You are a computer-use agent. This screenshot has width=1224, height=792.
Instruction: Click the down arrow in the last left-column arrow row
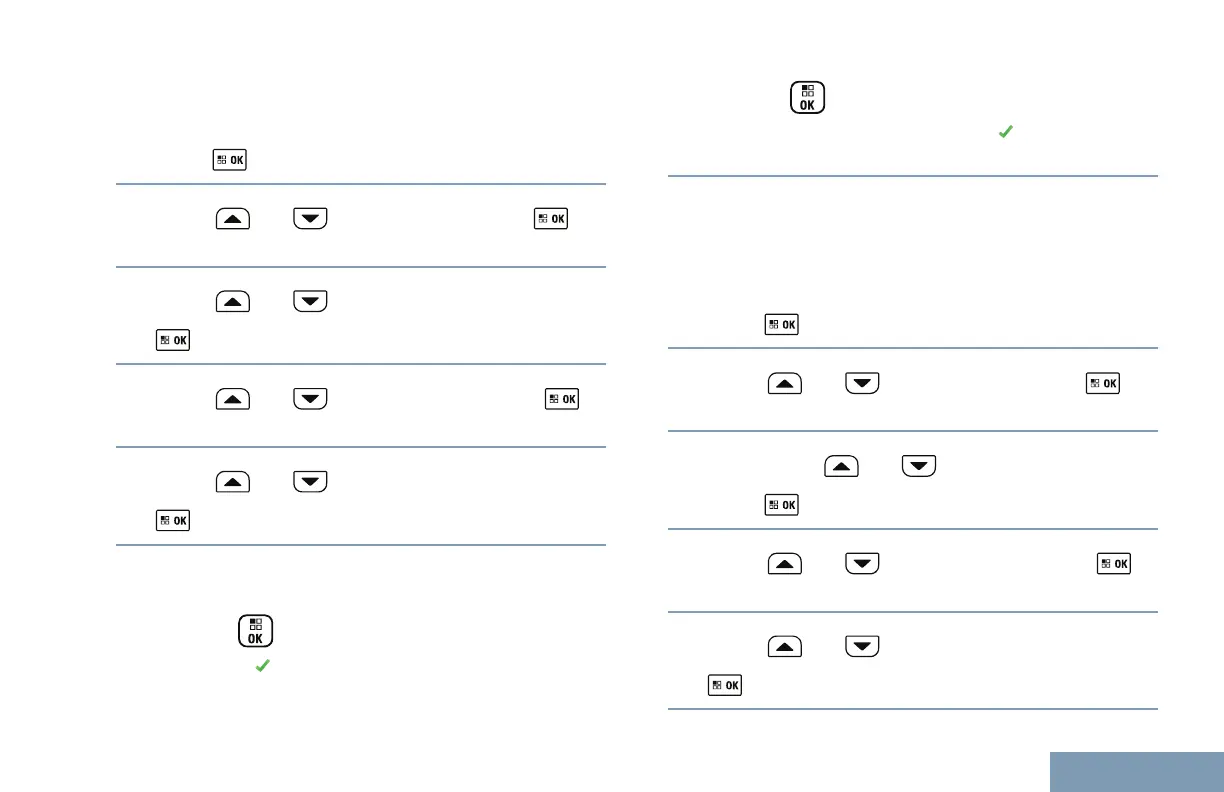coord(310,481)
